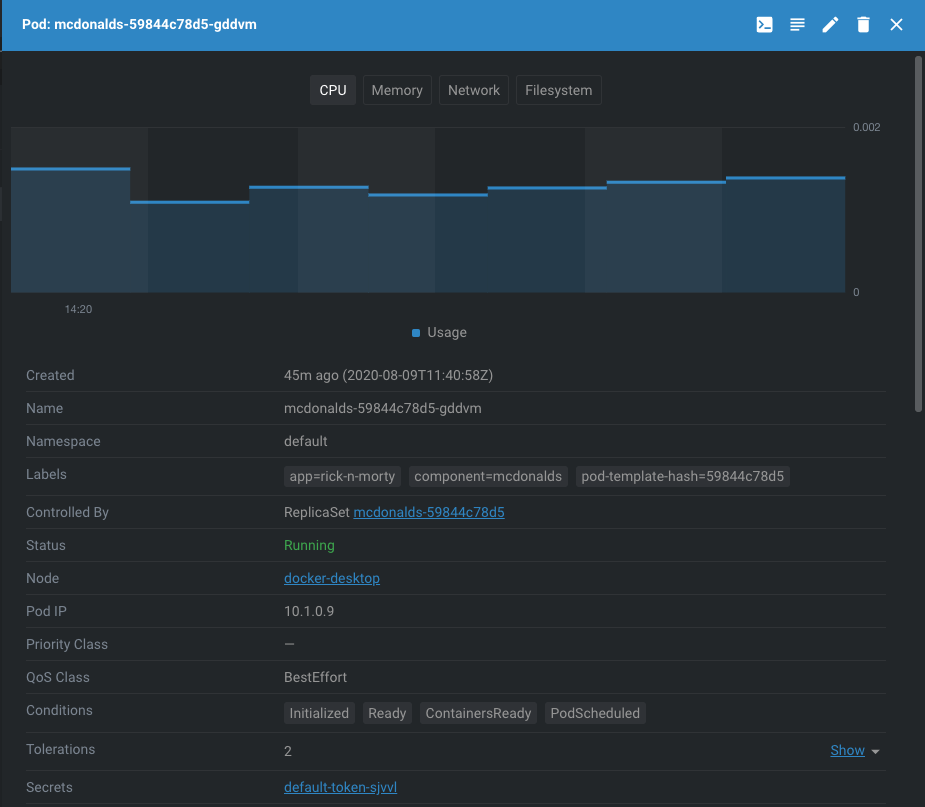Close the pod details panel
Image resolution: width=925 pixels, height=807 pixels.
pos(896,24)
